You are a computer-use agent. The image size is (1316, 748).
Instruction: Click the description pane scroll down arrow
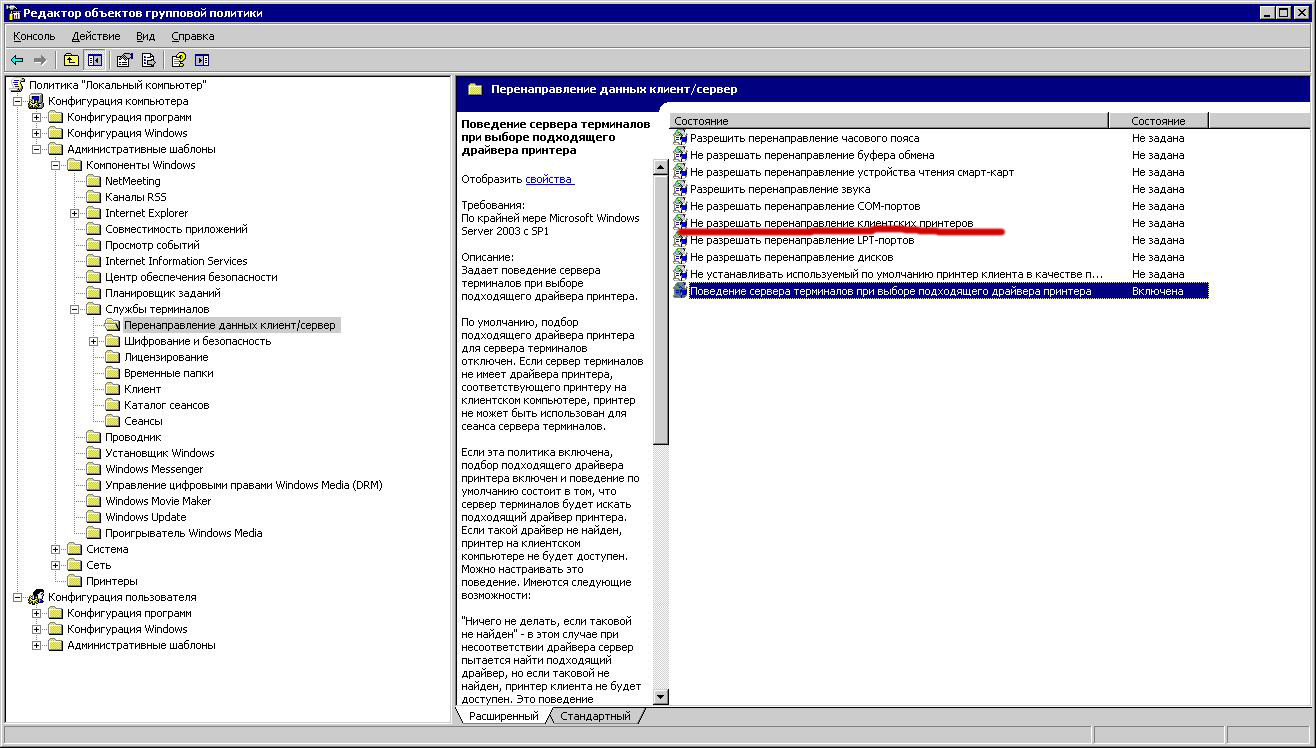660,696
